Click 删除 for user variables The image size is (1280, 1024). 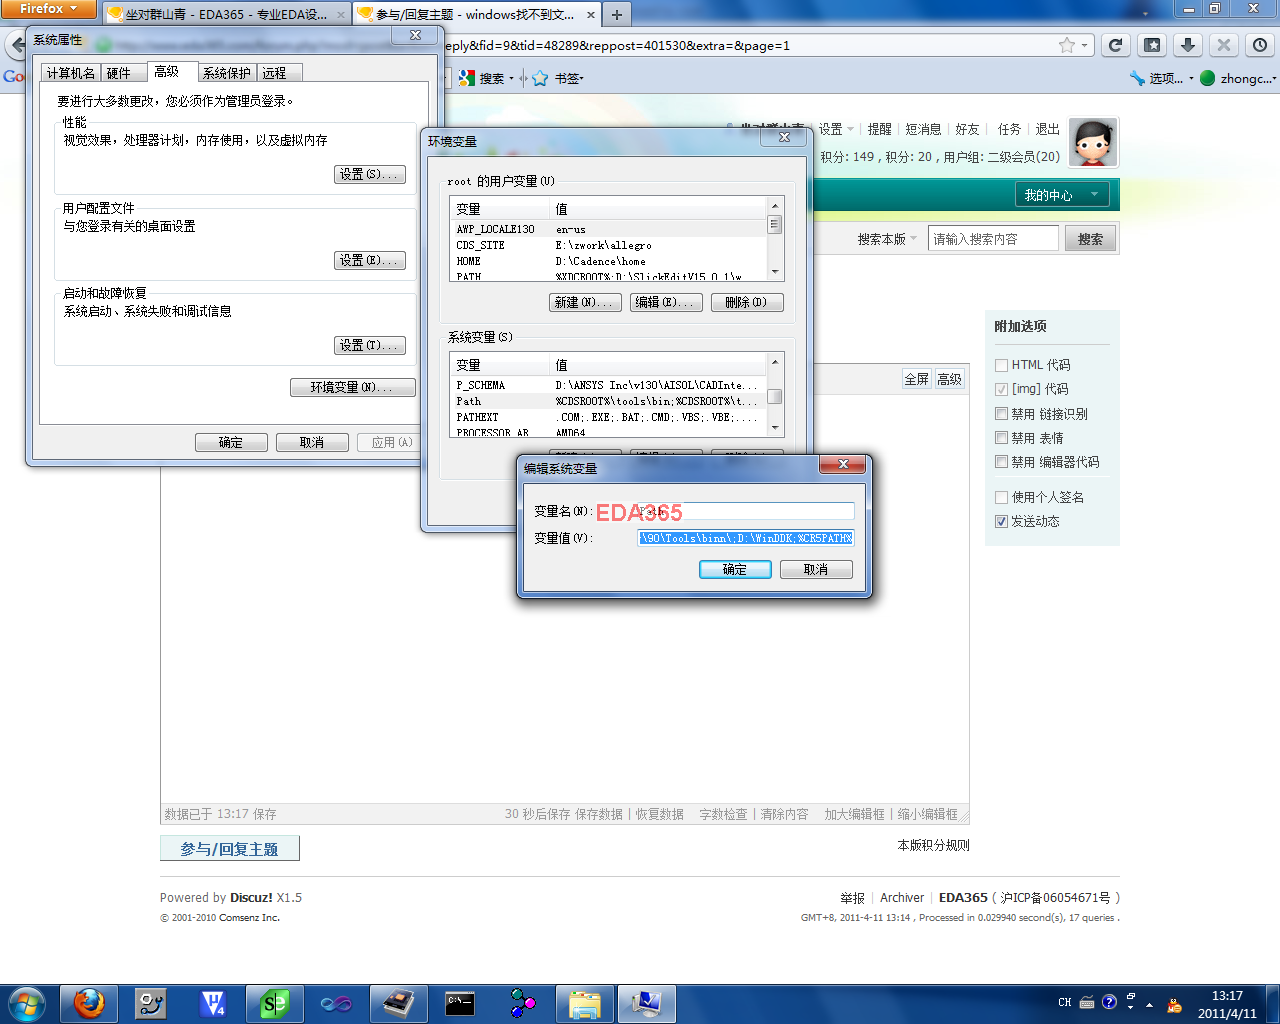click(x=746, y=302)
